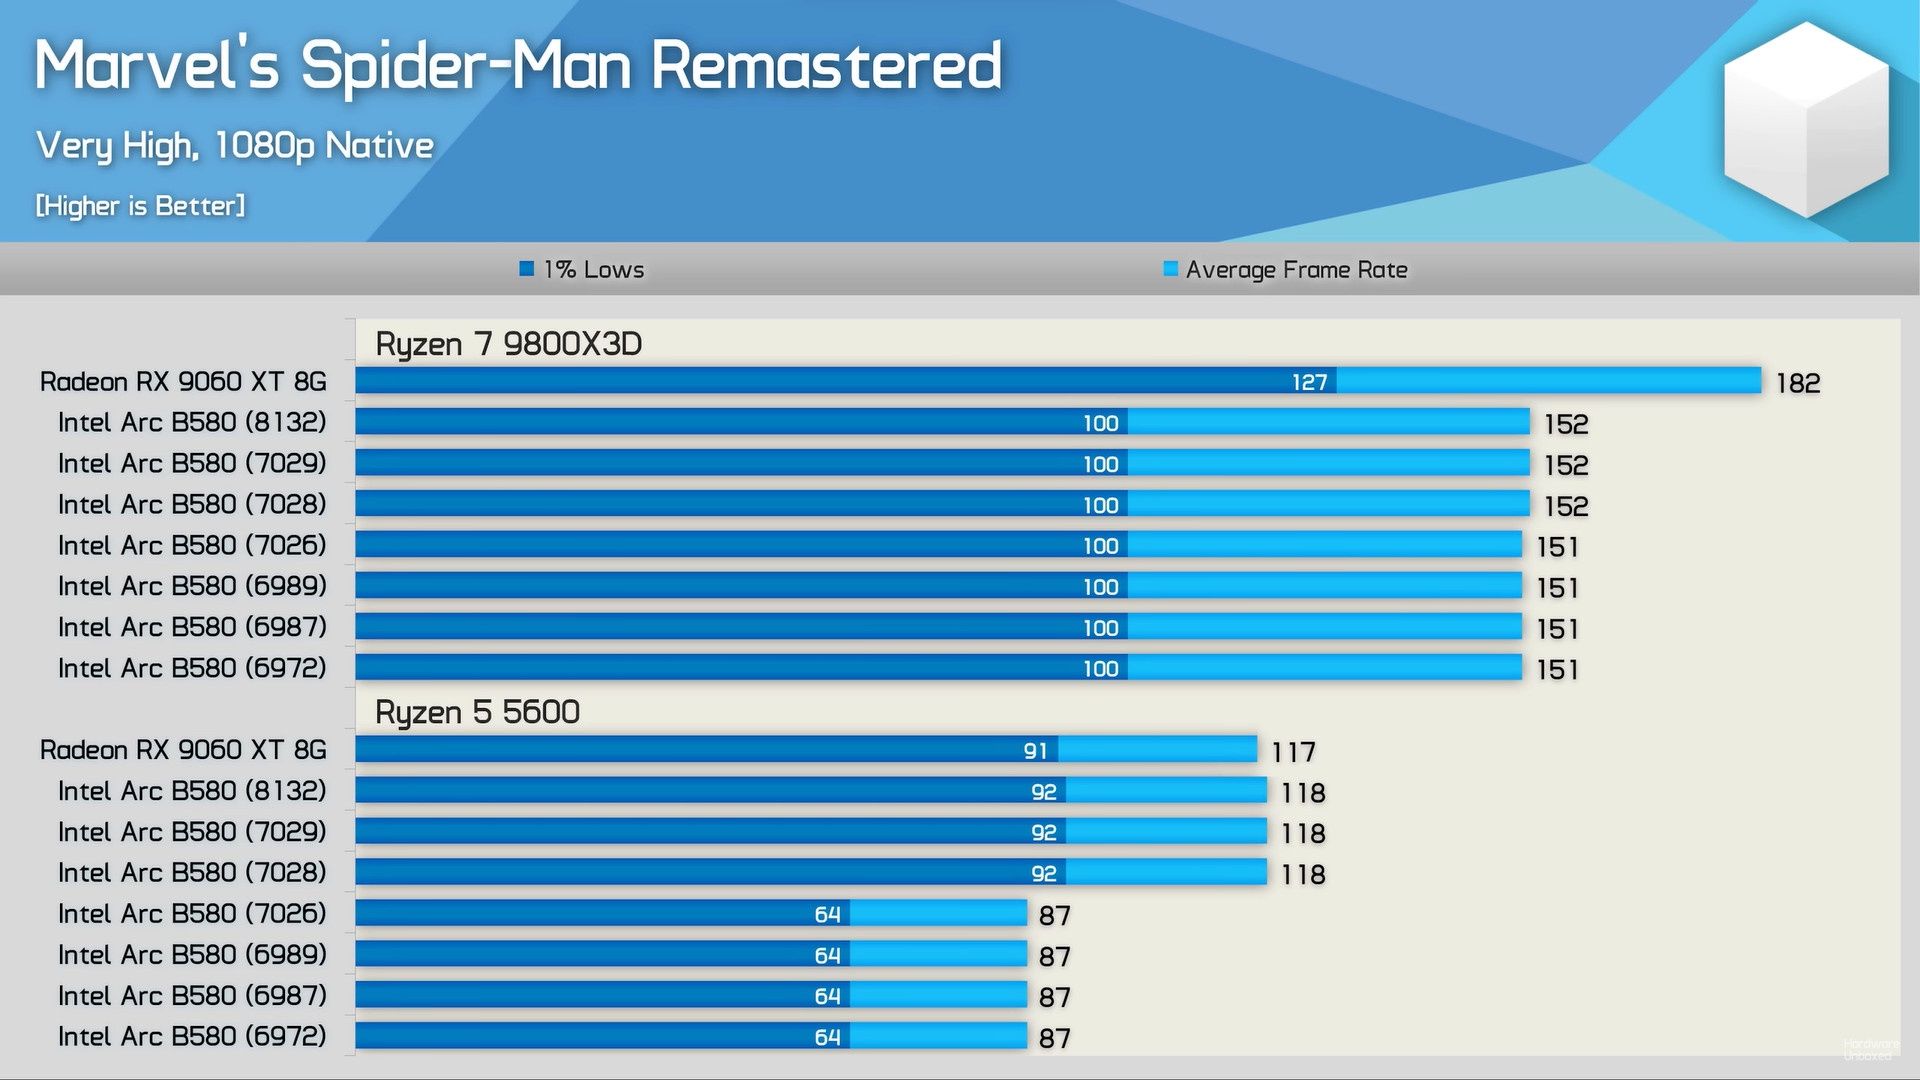
Task: Click the Average Frame Rate legend swatch
Action: point(1171,268)
